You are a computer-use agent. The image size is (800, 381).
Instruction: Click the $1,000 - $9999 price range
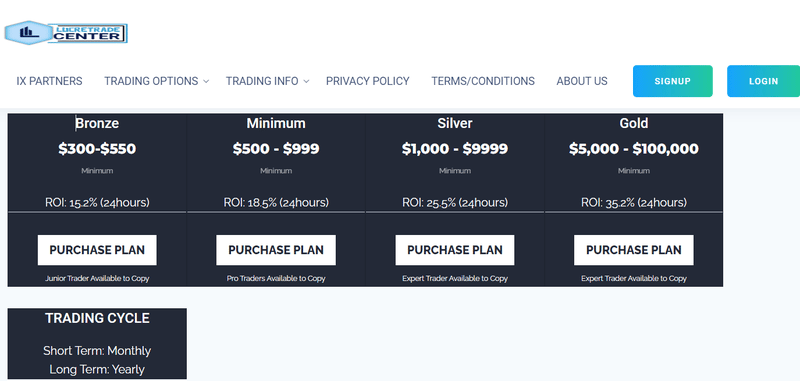(x=455, y=149)
